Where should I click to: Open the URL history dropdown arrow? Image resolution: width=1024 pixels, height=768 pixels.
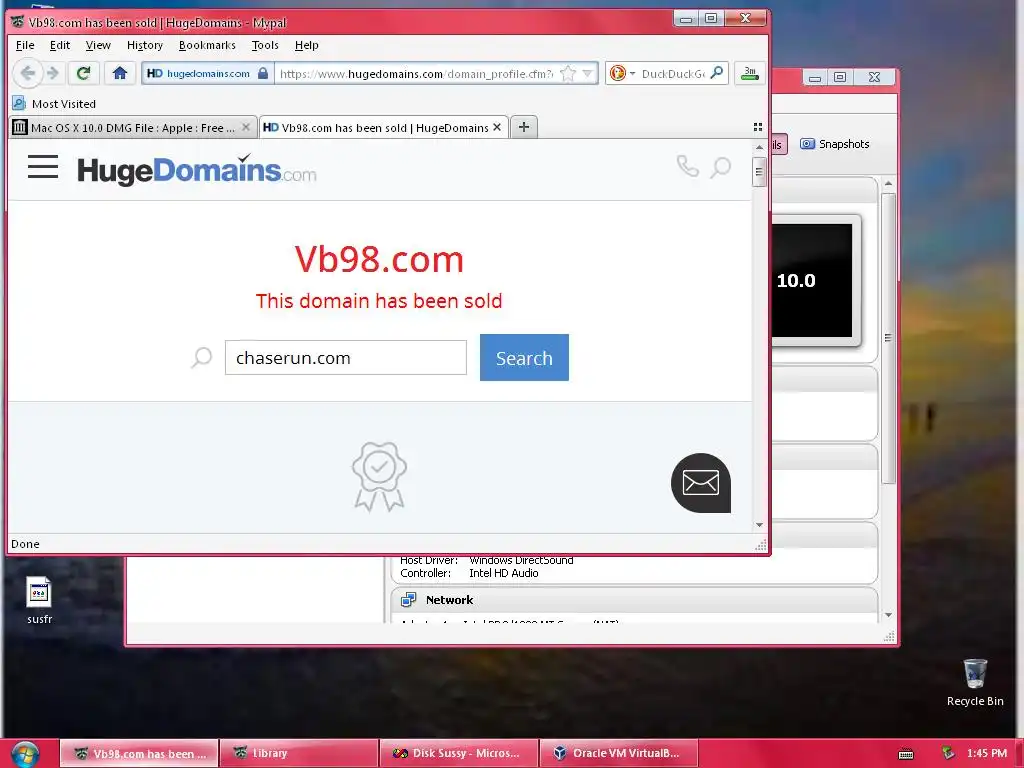588,73
